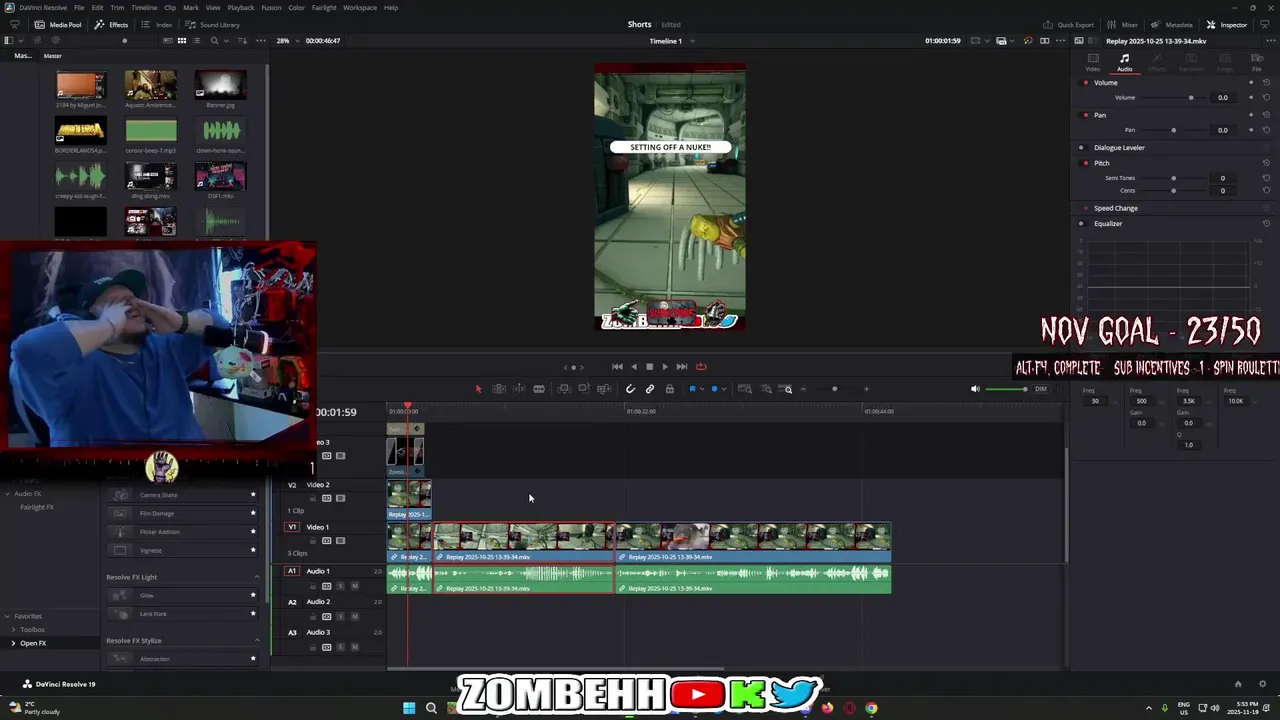The image size is (1280, 720).
Task: Toggle the Volume section enable switch
Action: (x=1086, y=83)
